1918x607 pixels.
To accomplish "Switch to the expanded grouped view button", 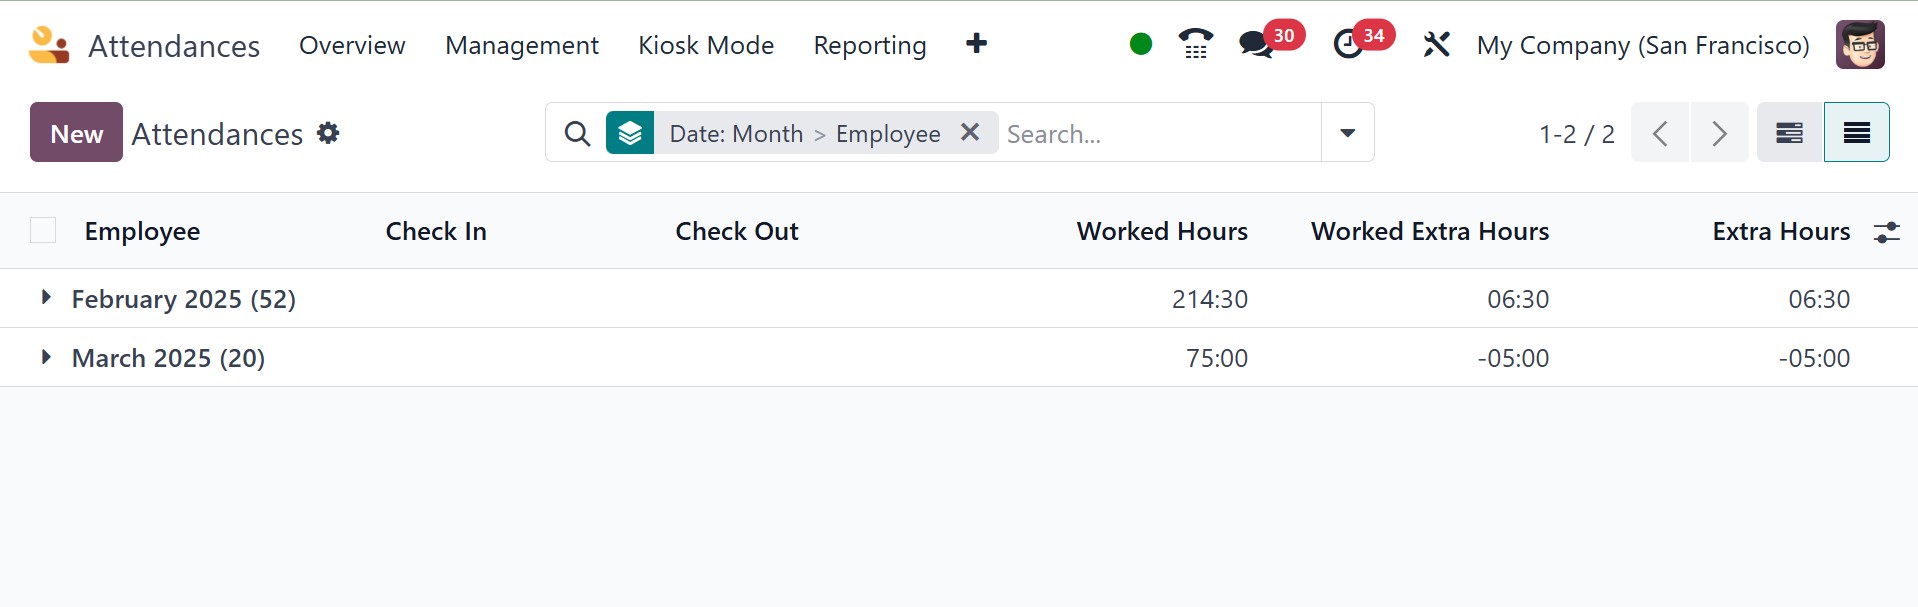I will [x=1789, y=132].
